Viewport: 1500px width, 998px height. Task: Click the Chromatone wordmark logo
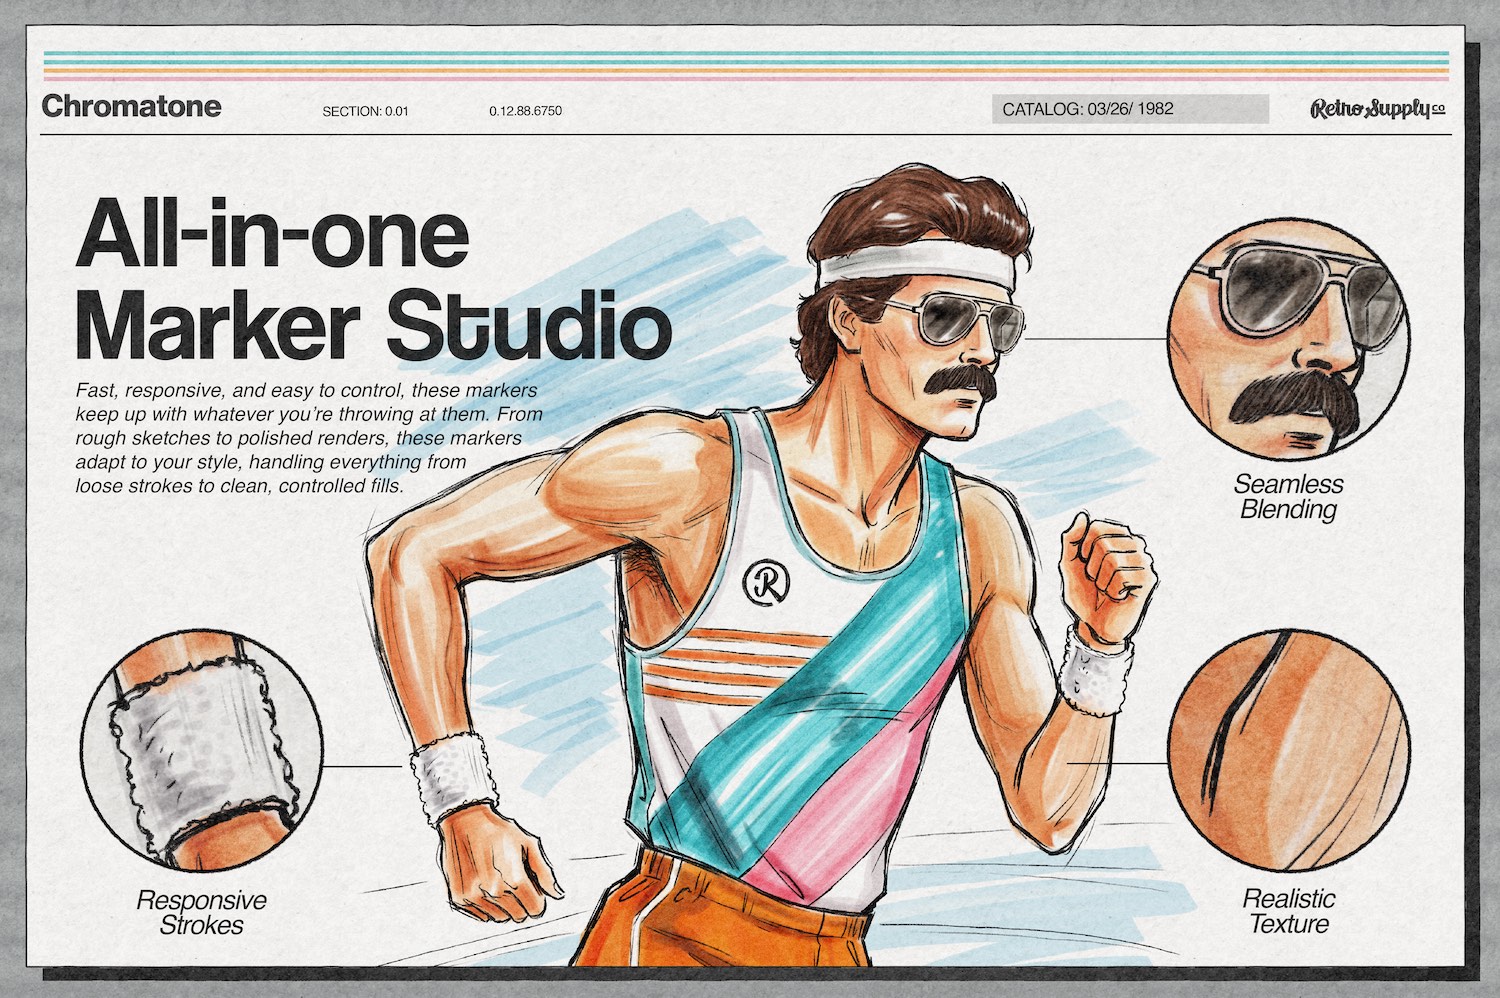pyautogui.click(x=133, y=106)
